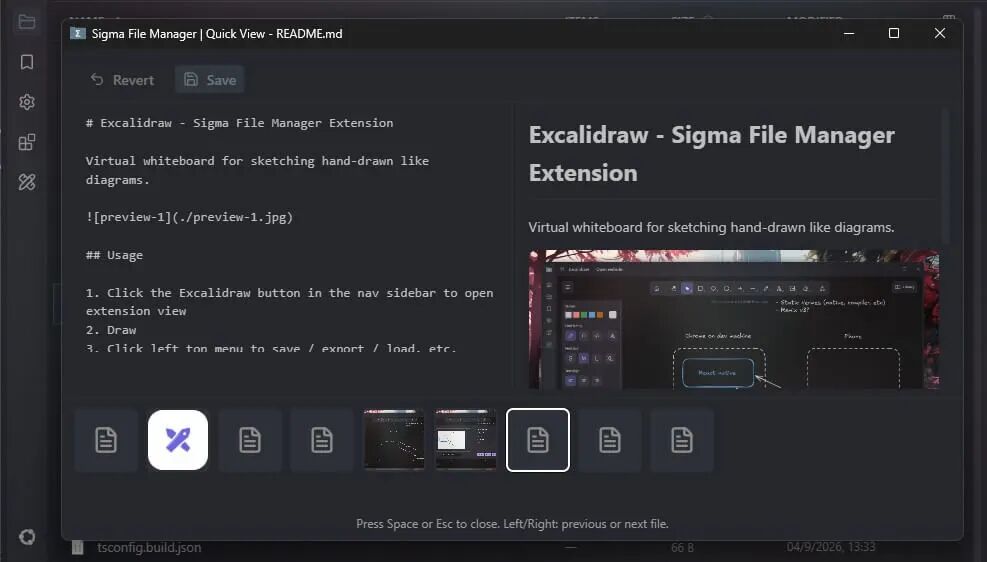987x562 pixels.
Task: Save the README.md edits
Action: [210, 80]
